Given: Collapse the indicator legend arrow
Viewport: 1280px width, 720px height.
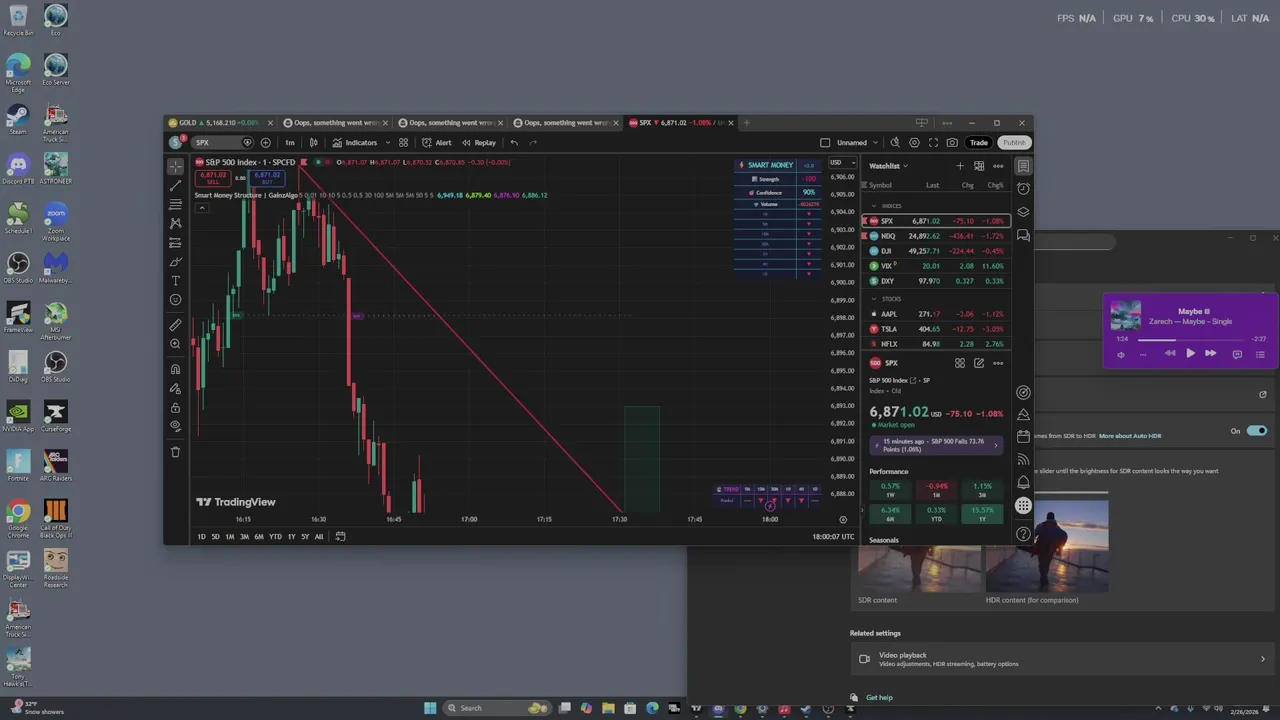Looking at the screenshot, I should [201, 207].
